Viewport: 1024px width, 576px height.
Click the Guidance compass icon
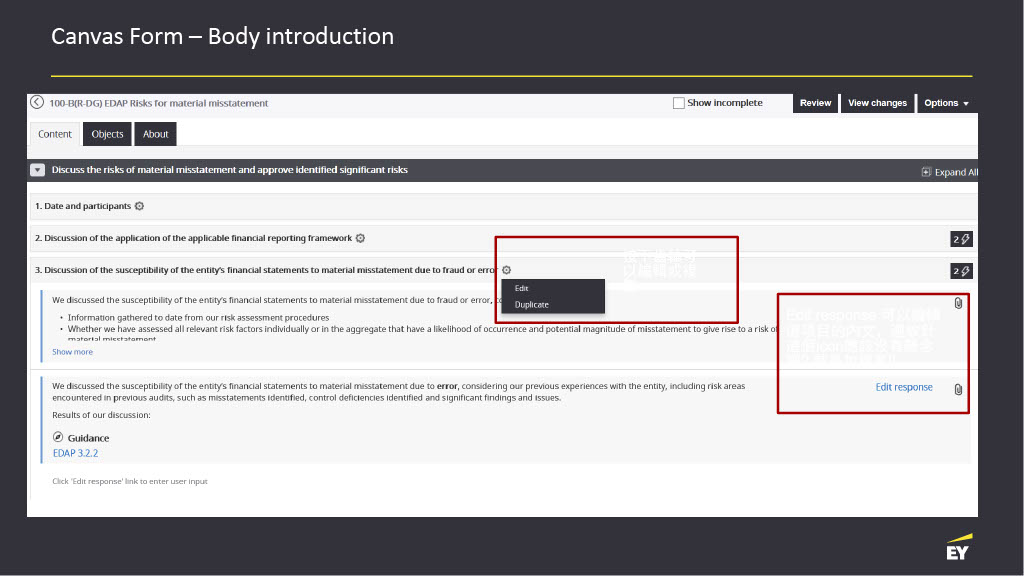[x=58, y=437]
